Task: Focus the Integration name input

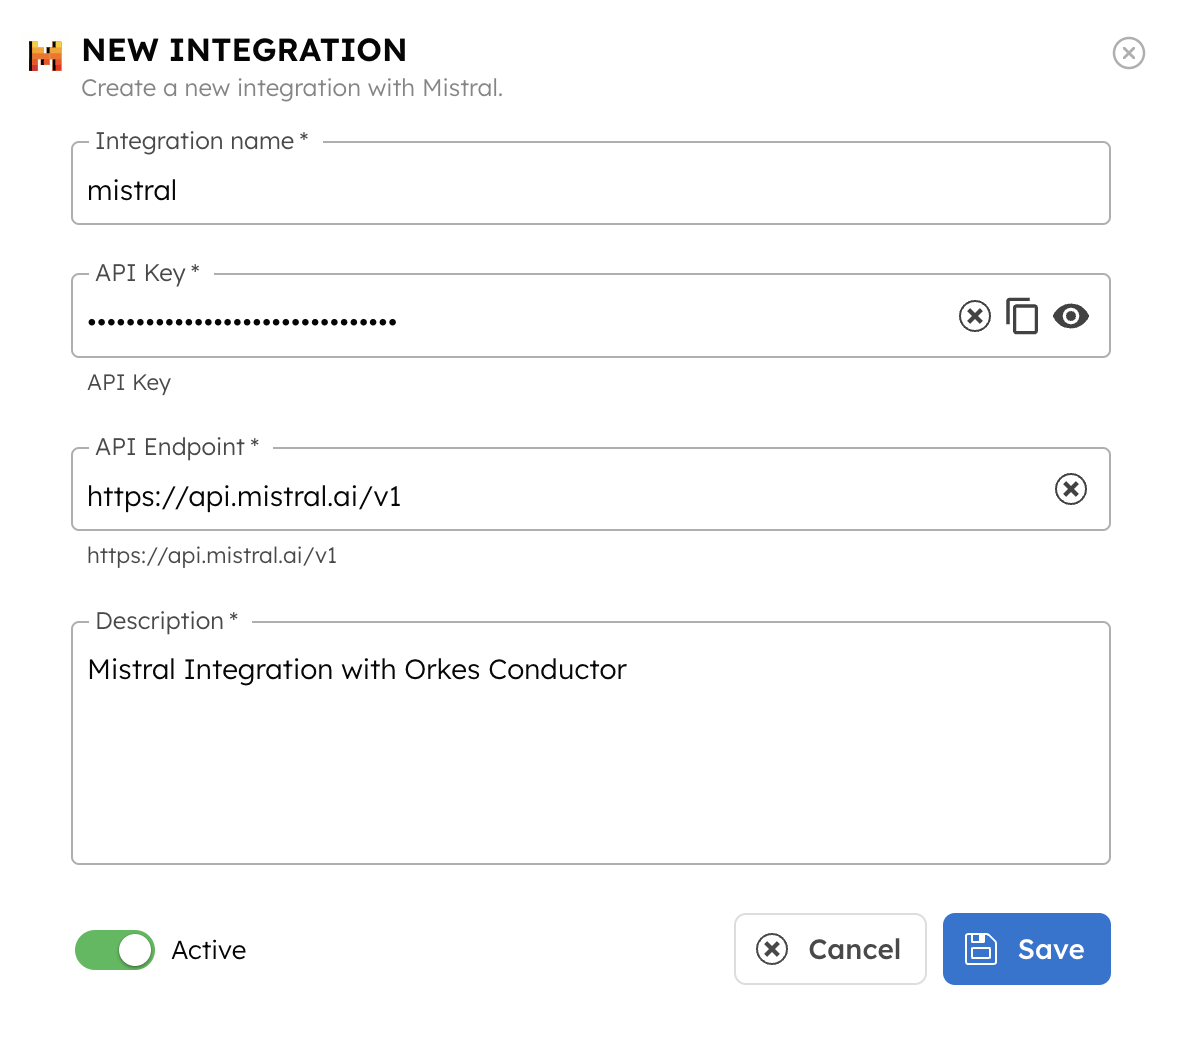Action: coord(591,183)
